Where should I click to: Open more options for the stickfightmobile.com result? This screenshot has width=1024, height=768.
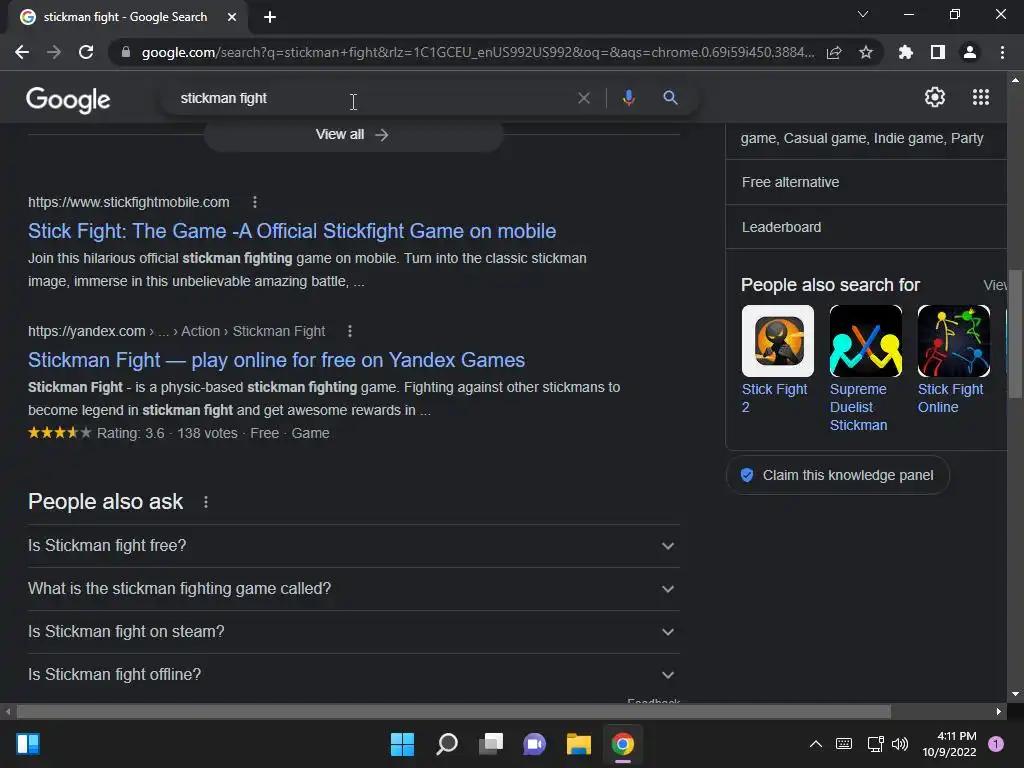click(x=255, y=202)
